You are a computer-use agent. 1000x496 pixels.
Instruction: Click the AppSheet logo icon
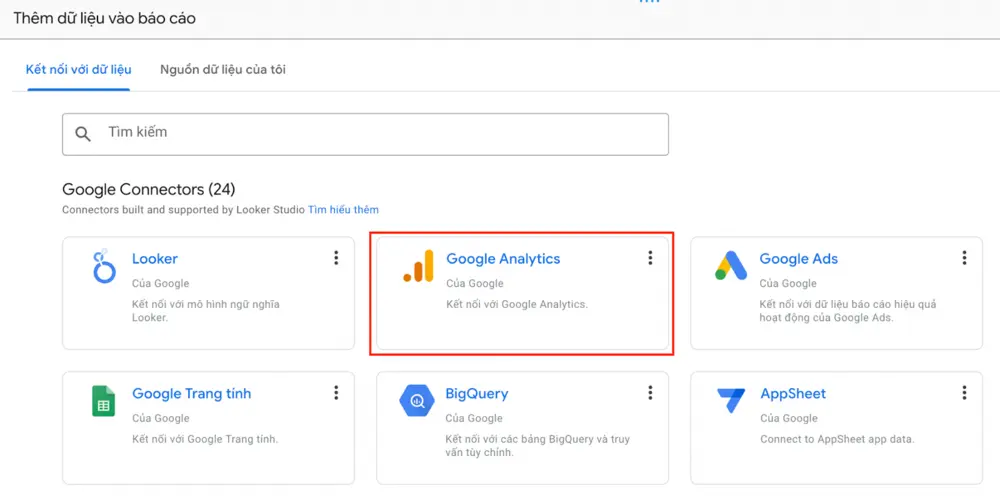coord(731,401)
